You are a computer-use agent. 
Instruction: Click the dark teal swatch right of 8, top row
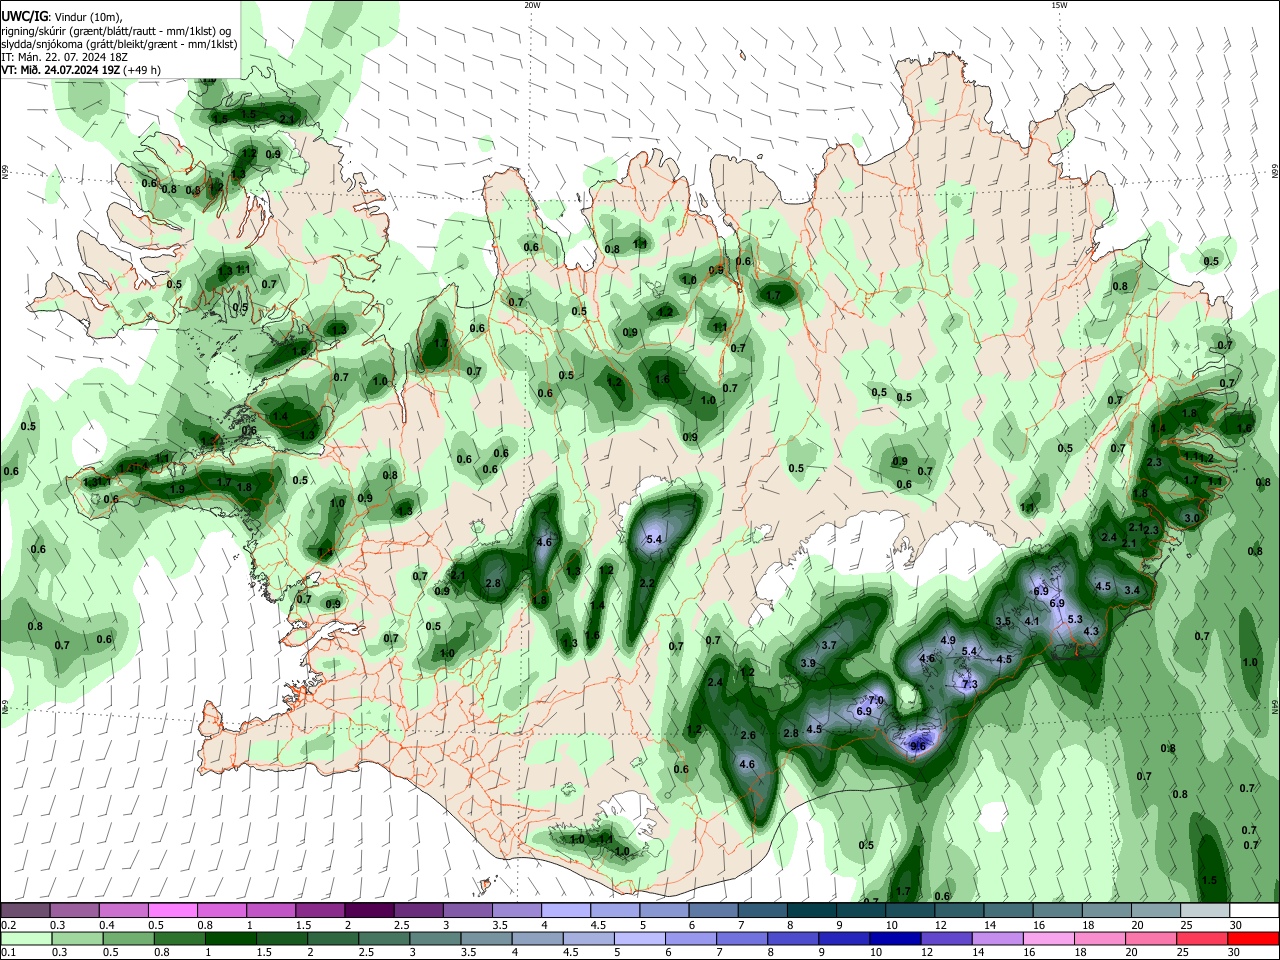(x=811, y=910)
